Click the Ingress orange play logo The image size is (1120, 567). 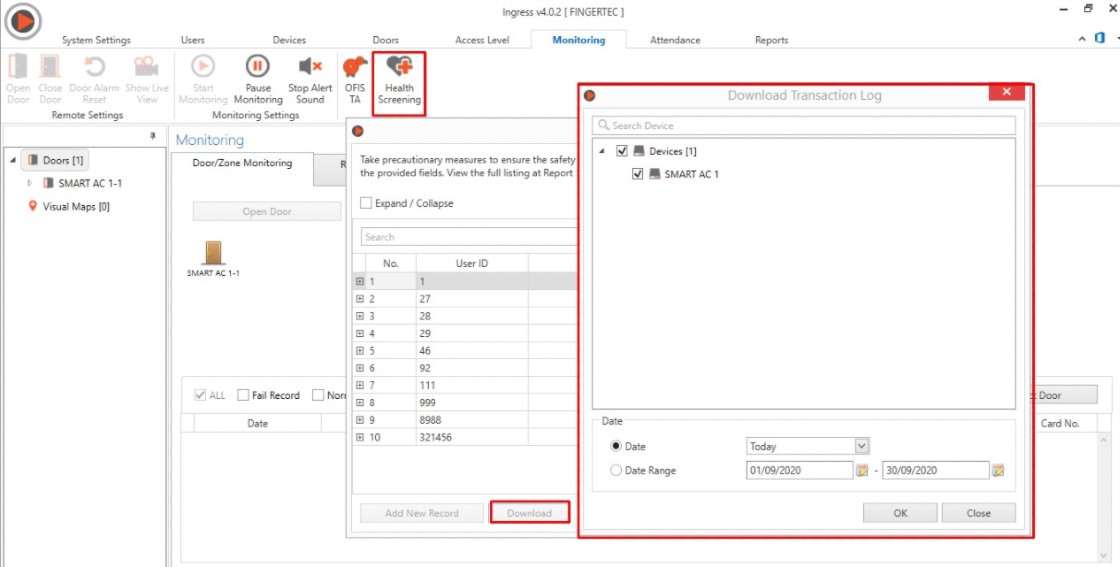[x=24, y=21]
